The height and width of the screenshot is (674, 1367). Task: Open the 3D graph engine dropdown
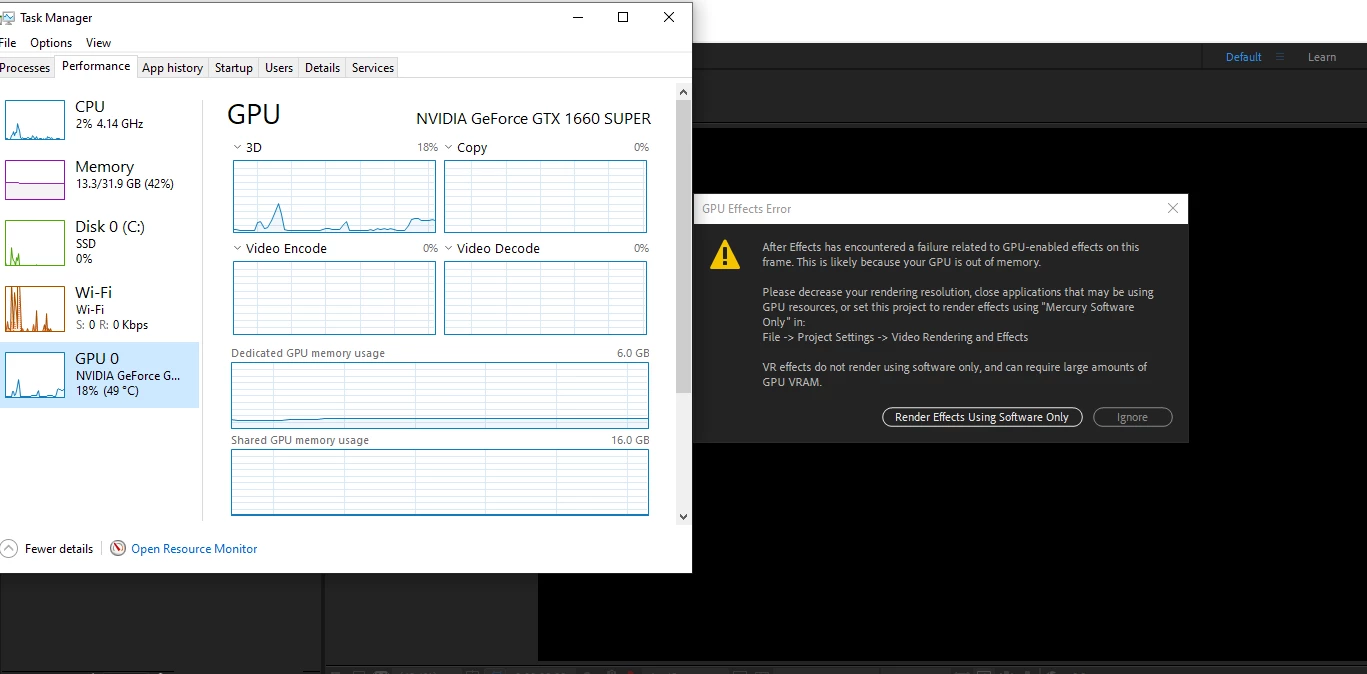[237, 147]
